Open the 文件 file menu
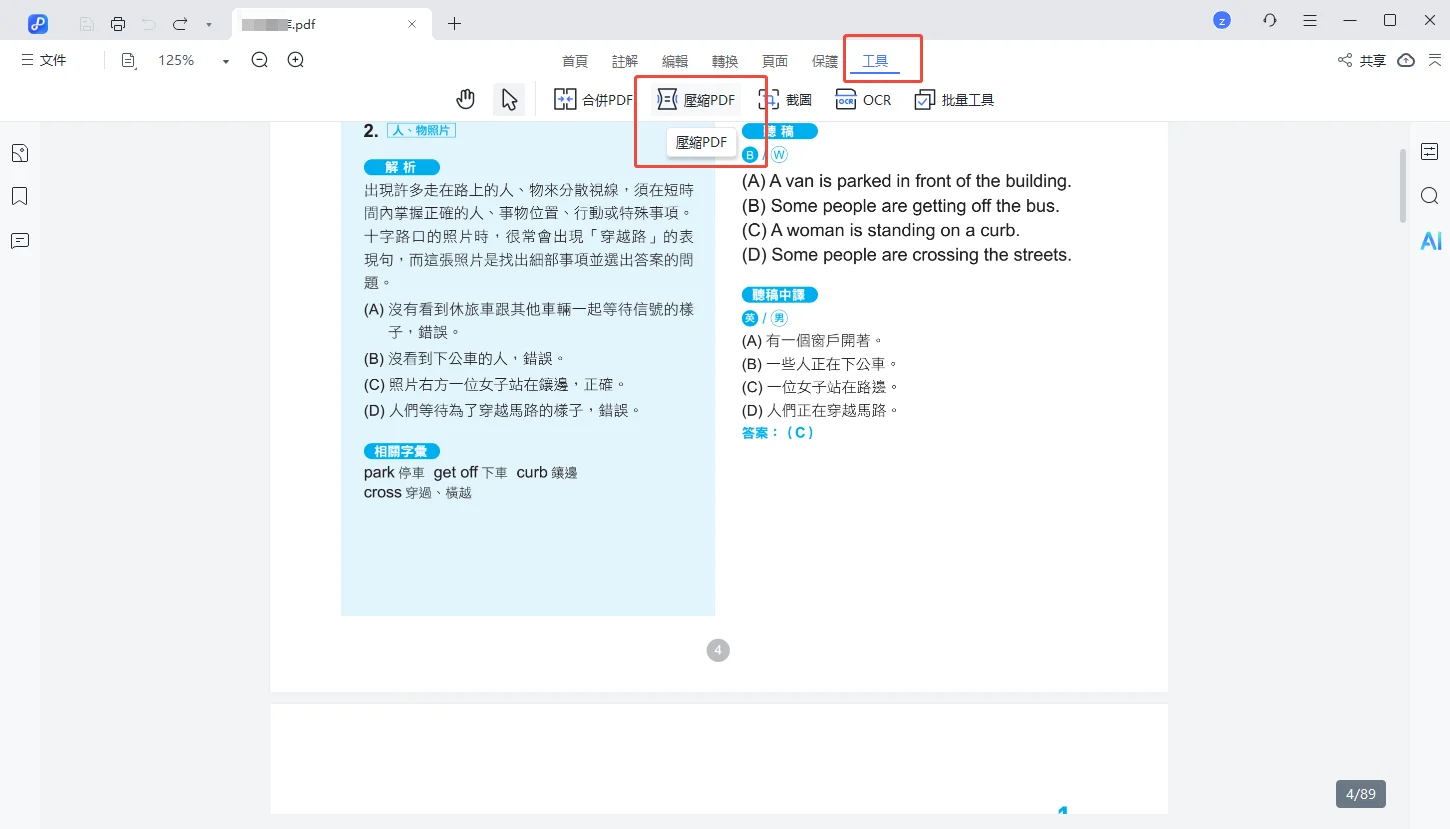 tap(44, 60)
